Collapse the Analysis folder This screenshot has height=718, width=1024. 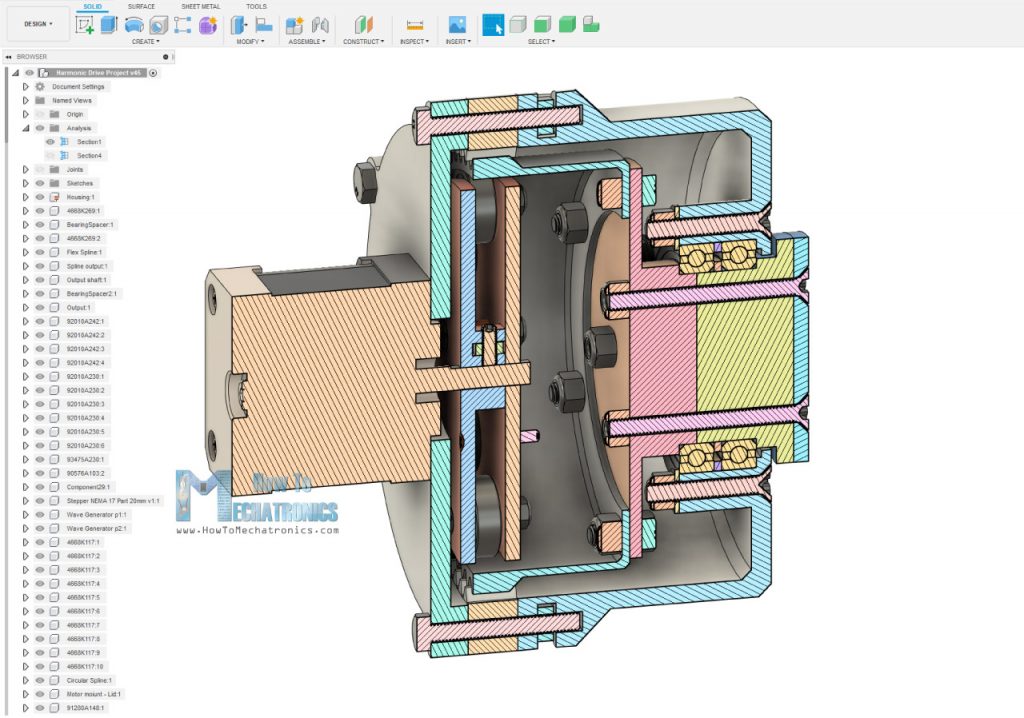26,128
